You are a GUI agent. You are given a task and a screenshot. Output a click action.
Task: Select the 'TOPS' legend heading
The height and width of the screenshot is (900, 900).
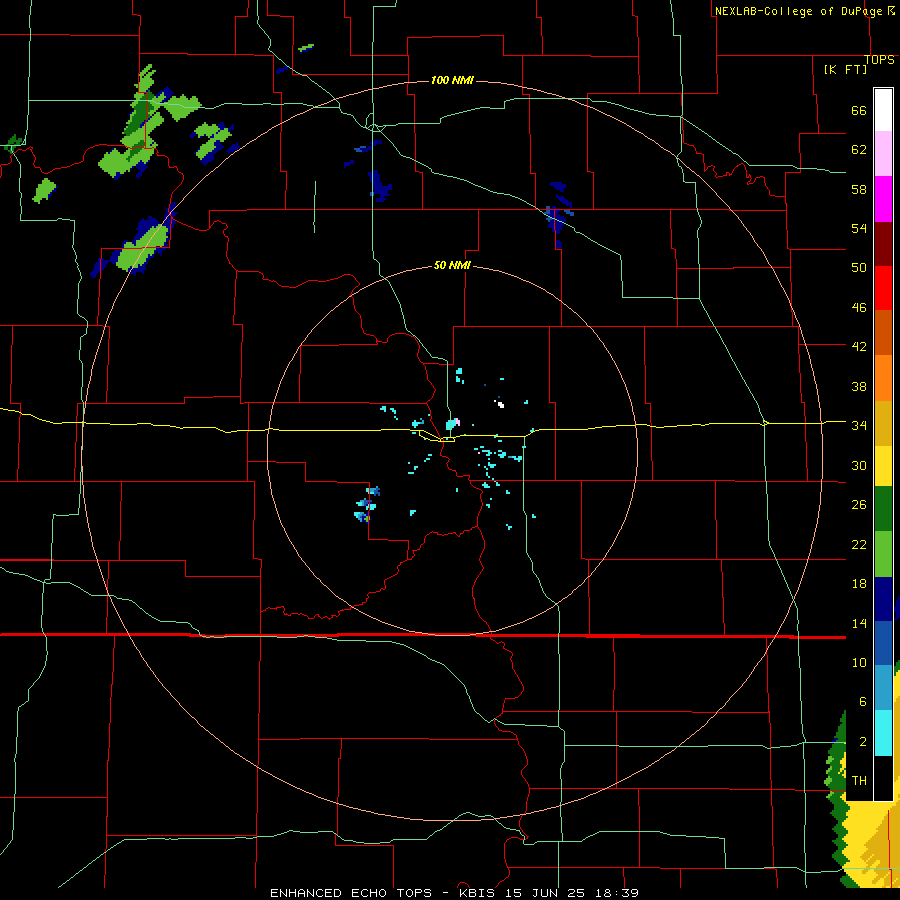pyautogui.click(x=879, y=59)
